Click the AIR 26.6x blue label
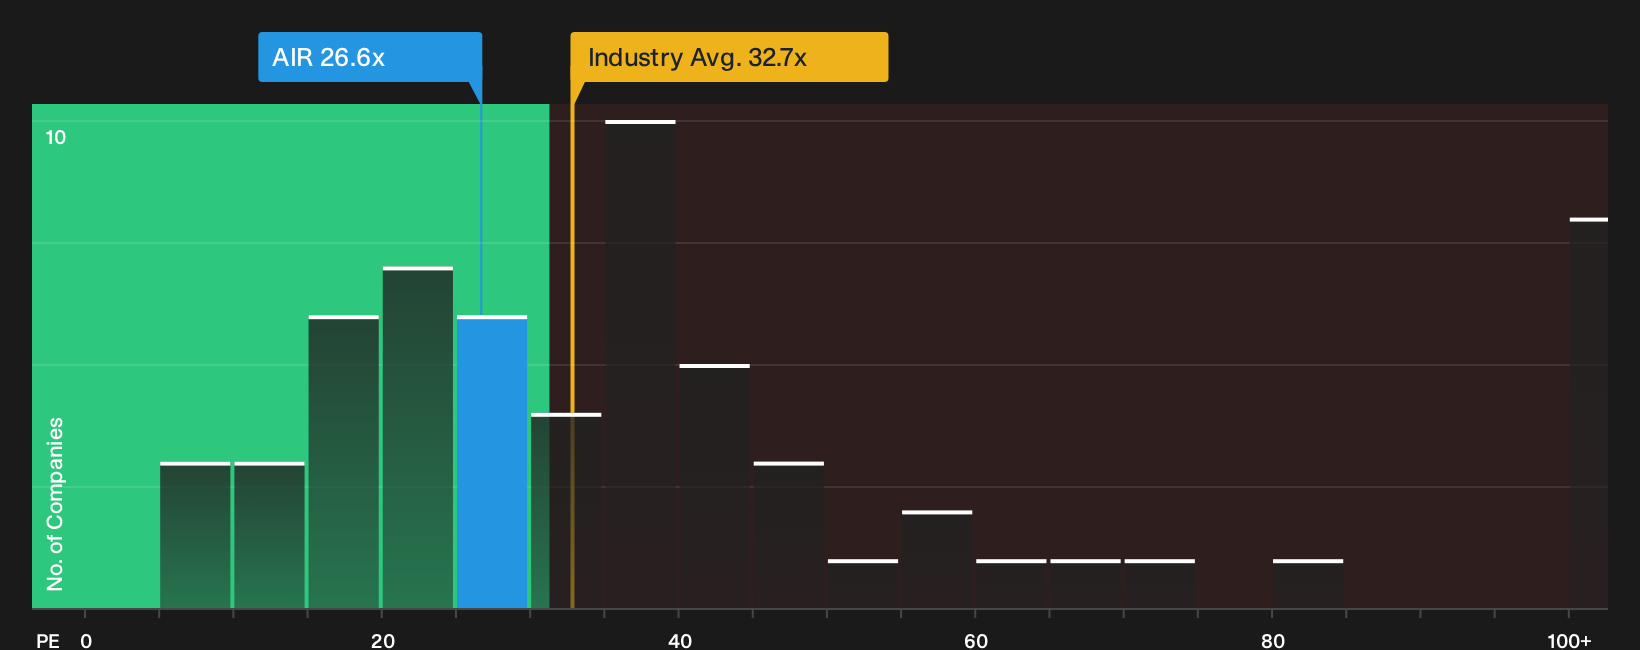Viewport: 1640px width, 650px height. (x=370, y=57)
